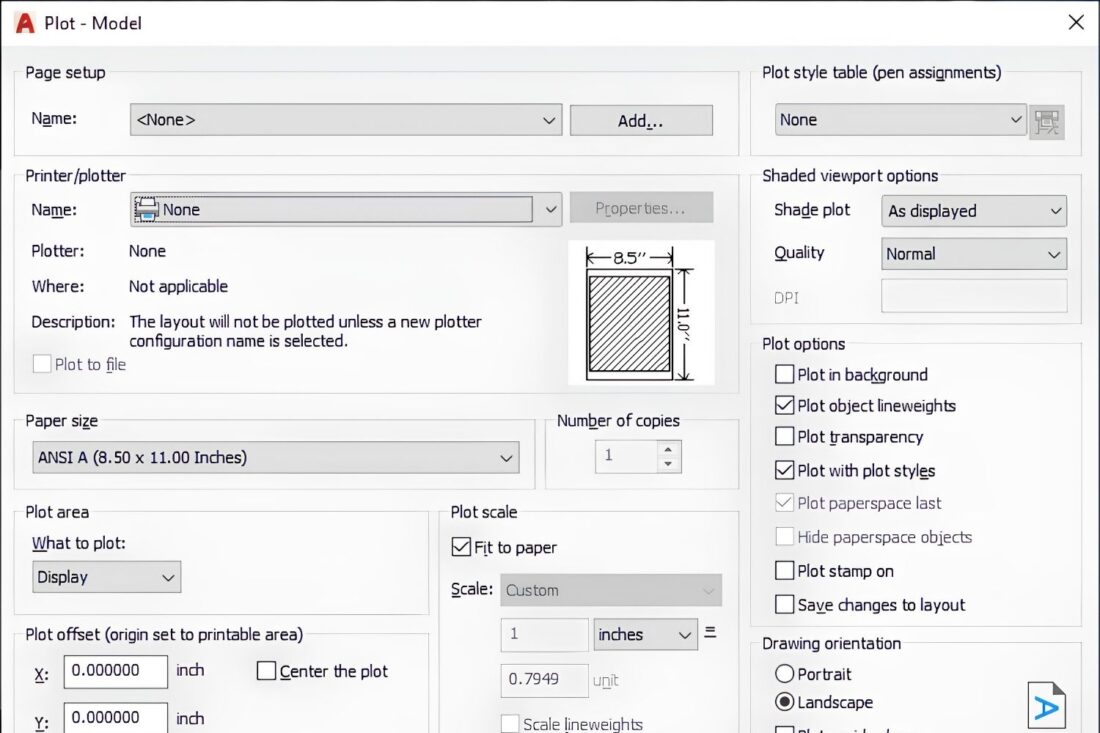
Task: Click the X plot offset field
Action: tap(116, 671)
